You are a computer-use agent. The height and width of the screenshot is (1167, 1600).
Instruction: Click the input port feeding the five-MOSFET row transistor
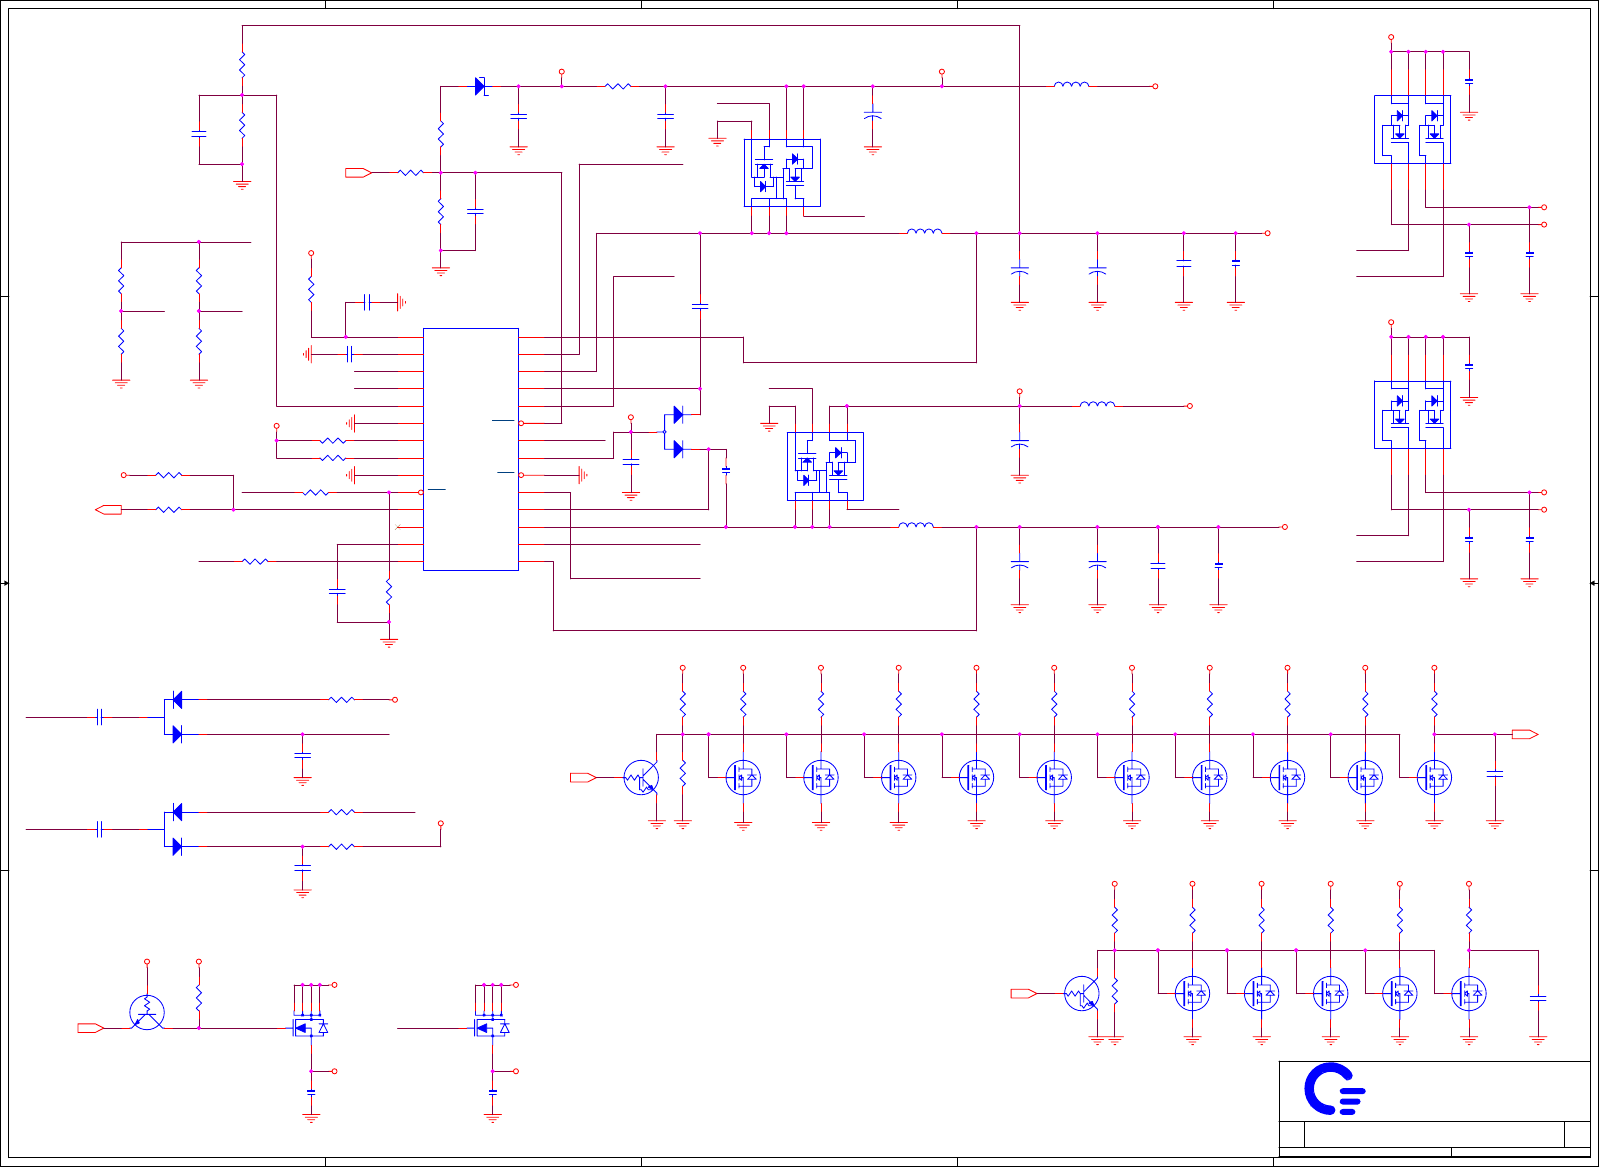1024,993
